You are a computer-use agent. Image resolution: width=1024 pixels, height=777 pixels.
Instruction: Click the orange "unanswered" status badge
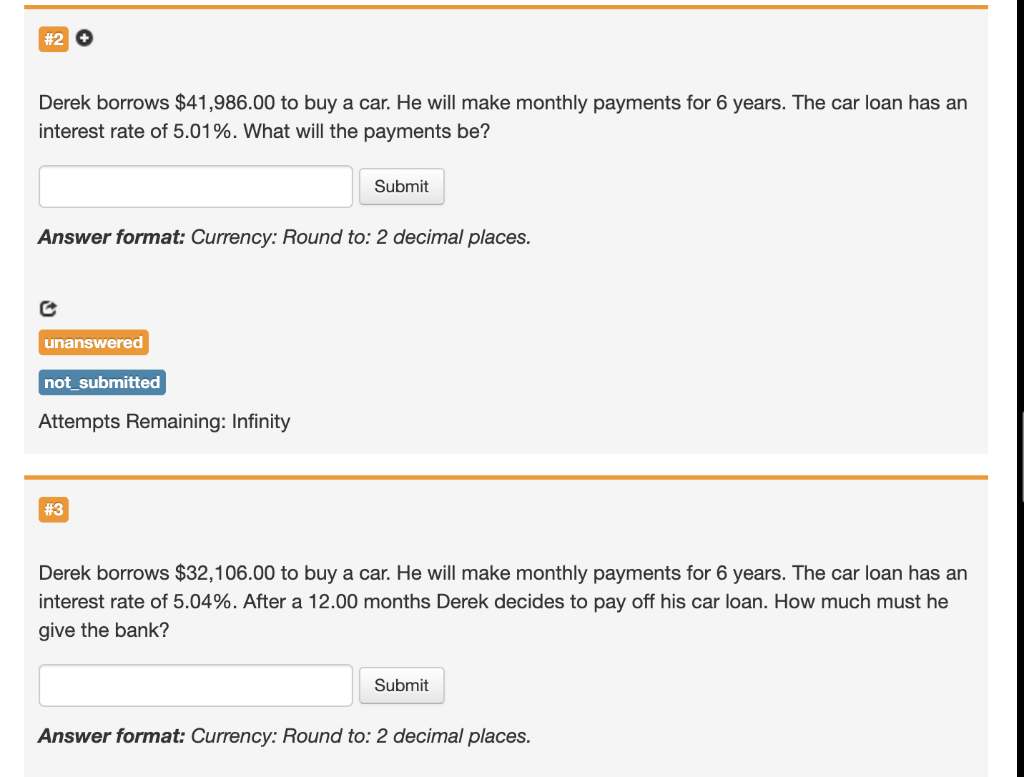point(93,342)
